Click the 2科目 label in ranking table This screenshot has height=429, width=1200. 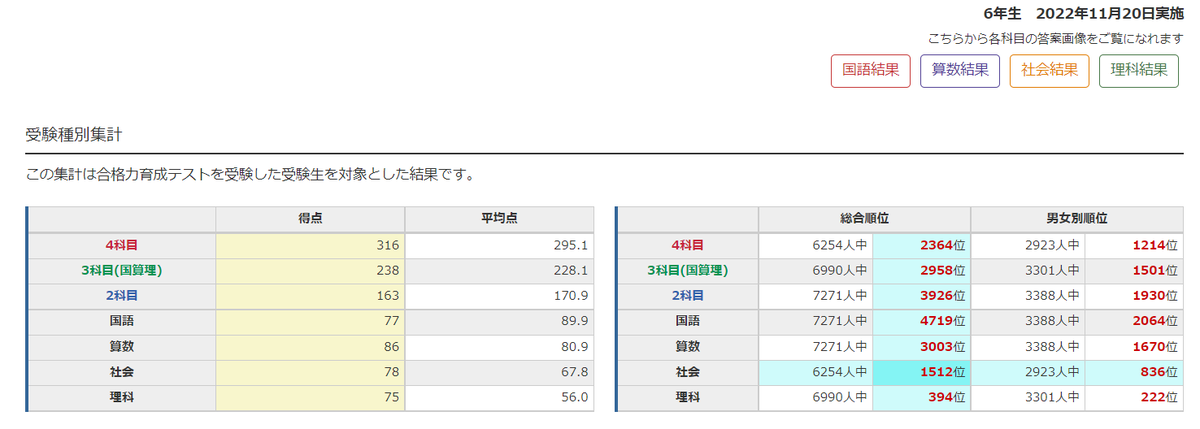[x=687, y=296]
